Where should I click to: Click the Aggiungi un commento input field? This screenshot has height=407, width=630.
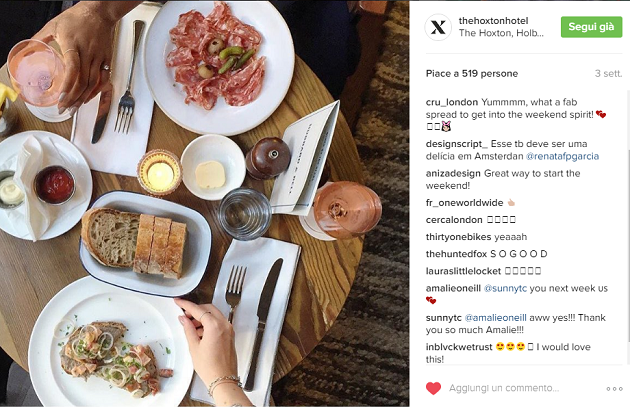point(504,388)
